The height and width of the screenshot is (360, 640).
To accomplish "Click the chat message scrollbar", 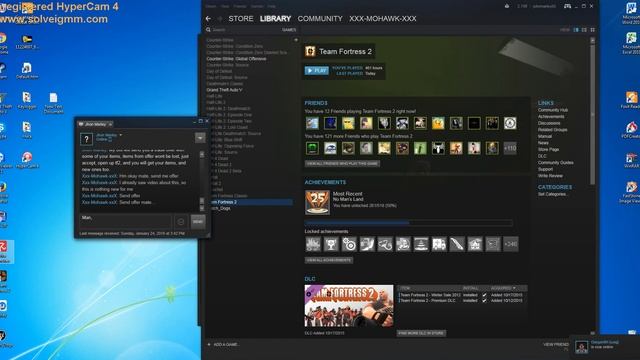I will [x=202, y=181].
